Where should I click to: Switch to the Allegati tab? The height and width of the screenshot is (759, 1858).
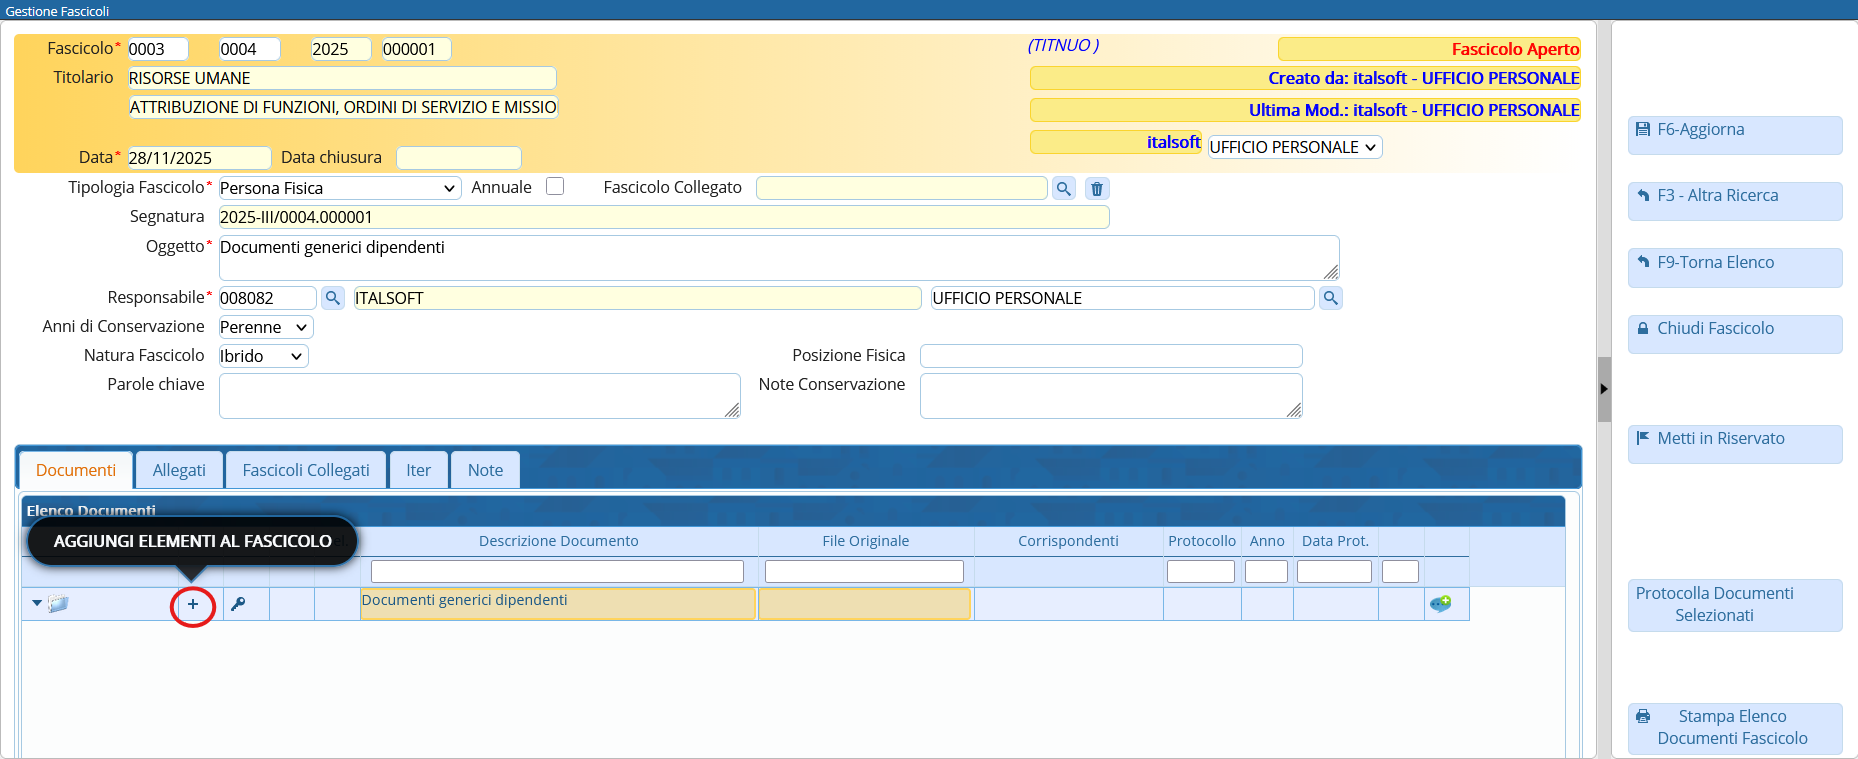[179, 470]
